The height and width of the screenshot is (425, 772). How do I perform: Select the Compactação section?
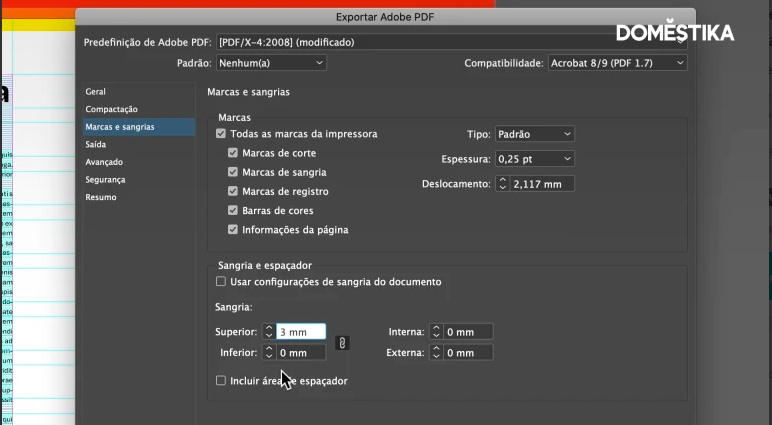139,109
